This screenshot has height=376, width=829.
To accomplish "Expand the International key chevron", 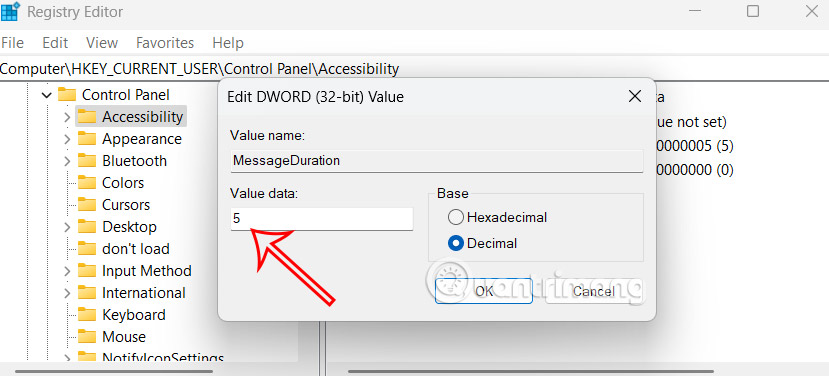I will pos(67,293).
